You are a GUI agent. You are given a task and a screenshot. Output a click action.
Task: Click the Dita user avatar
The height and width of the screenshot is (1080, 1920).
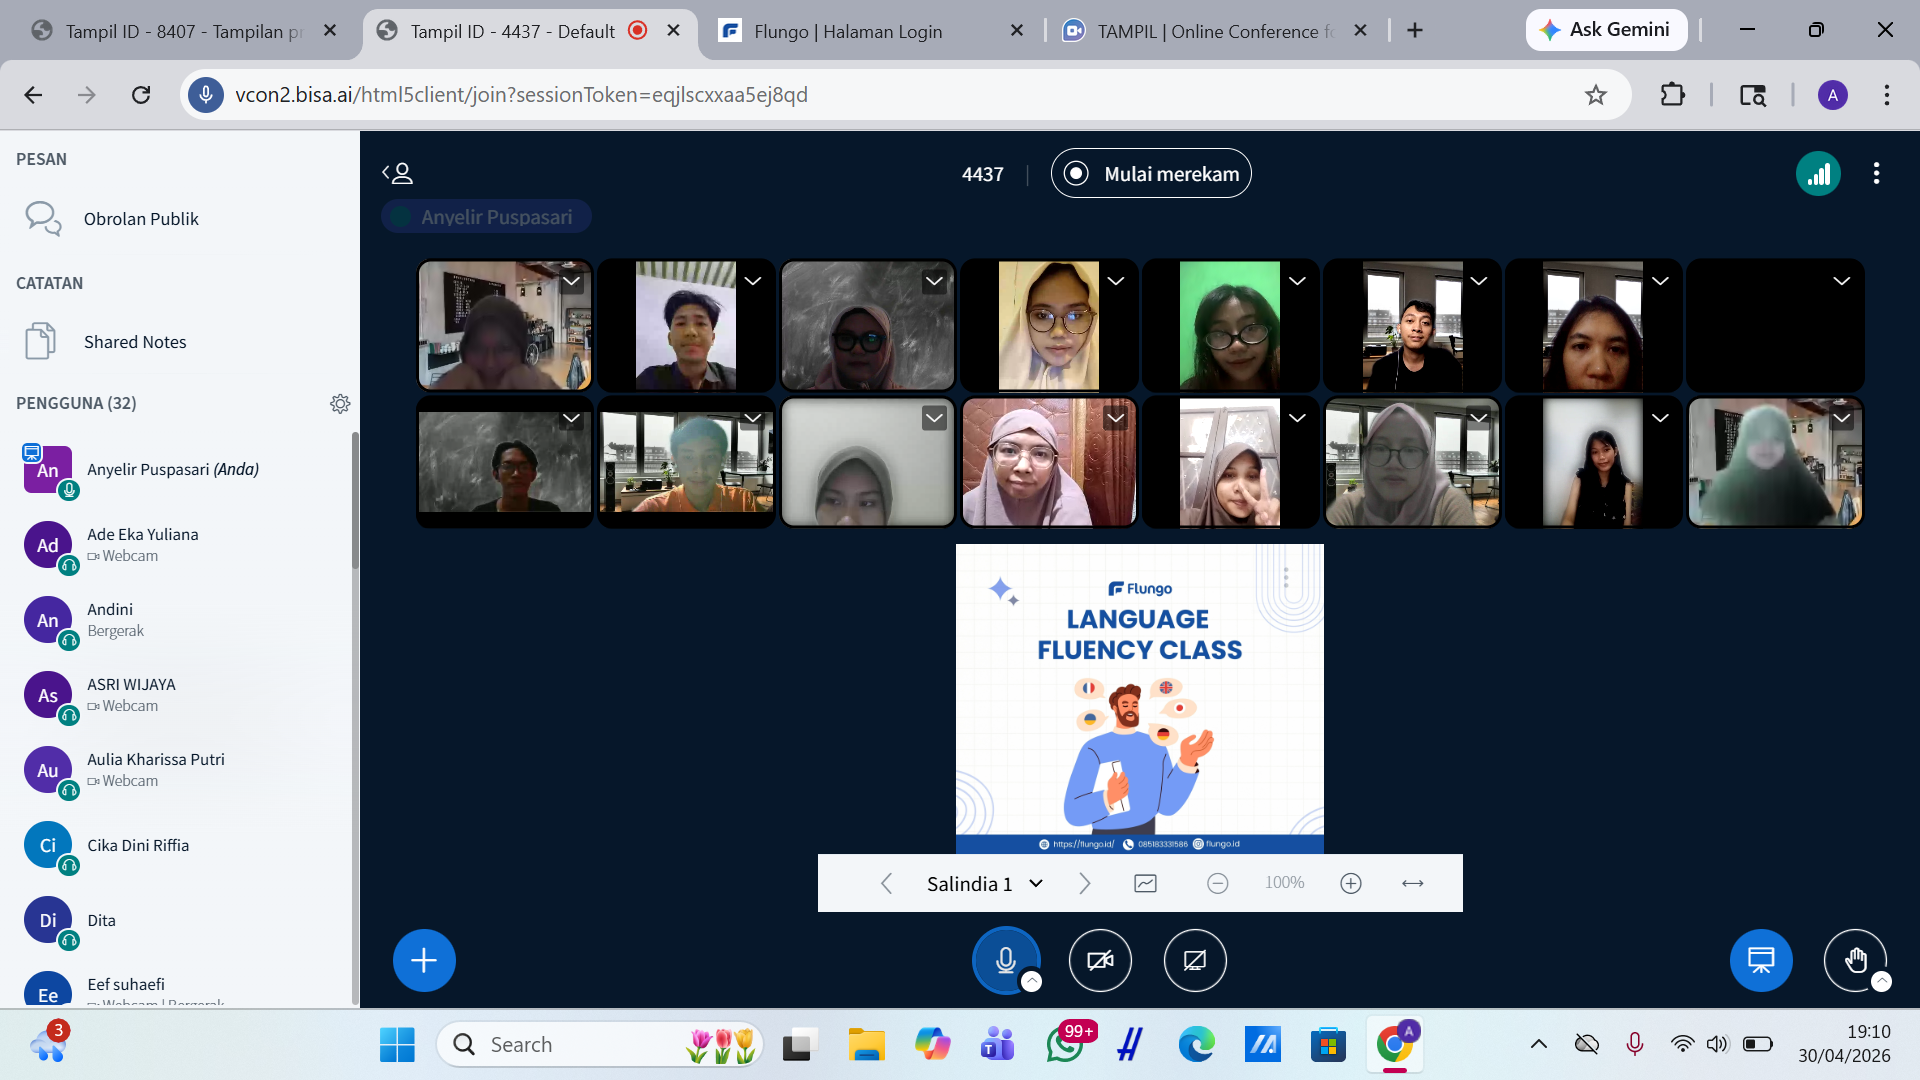(48, 920)
